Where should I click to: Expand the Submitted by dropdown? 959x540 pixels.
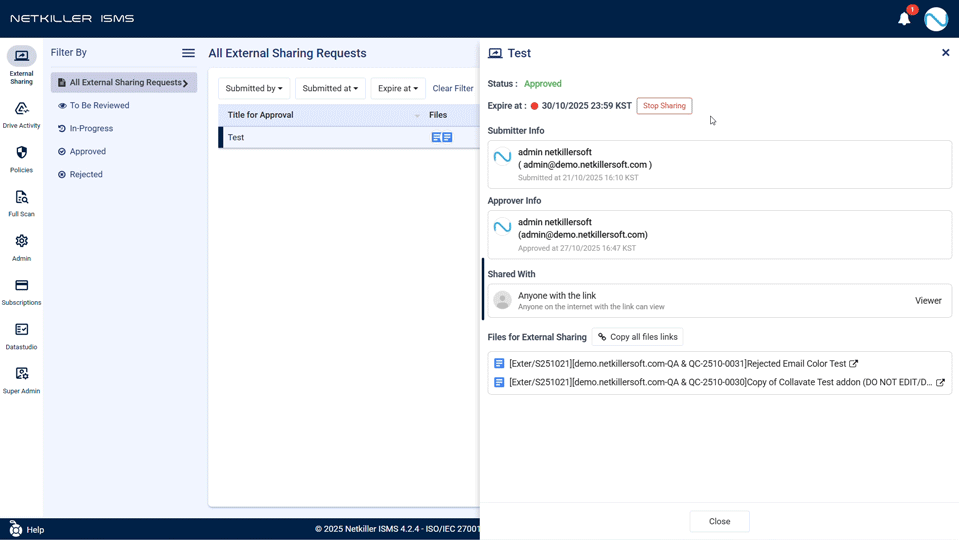click(x=254, y=89)
